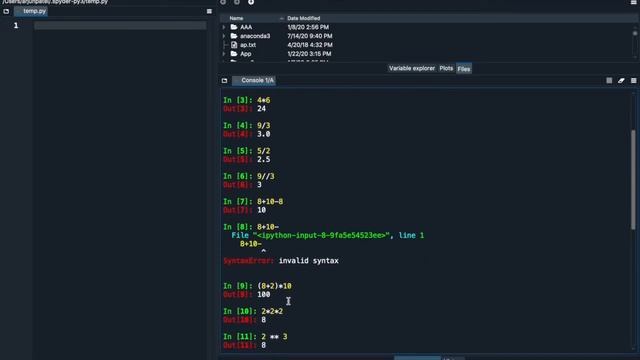Click line number 1 in the editor gutter

16,25
